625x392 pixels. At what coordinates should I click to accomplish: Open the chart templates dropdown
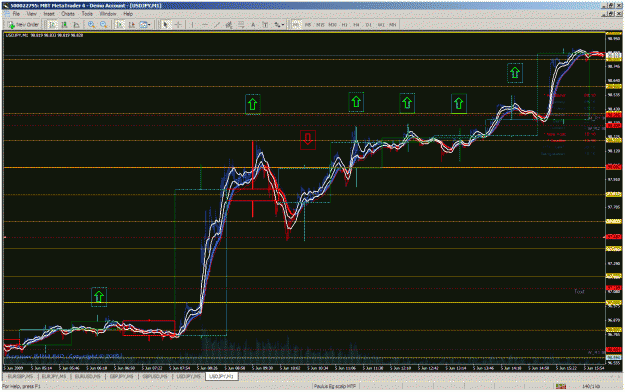[145, 25]
